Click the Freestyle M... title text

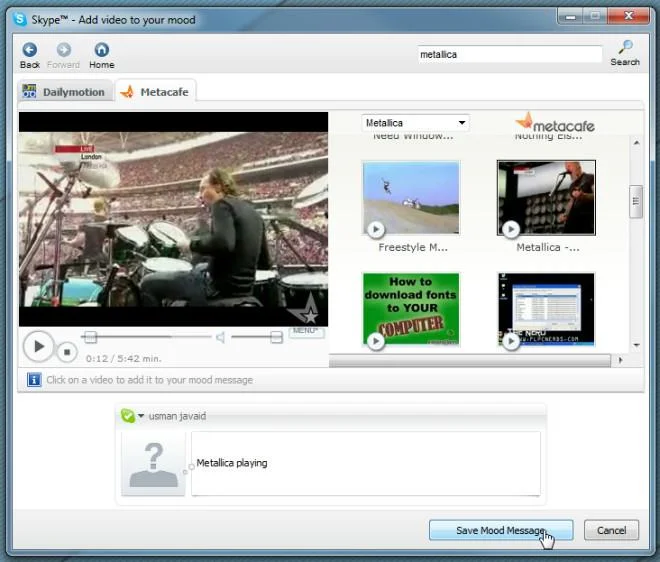point(413,248)
